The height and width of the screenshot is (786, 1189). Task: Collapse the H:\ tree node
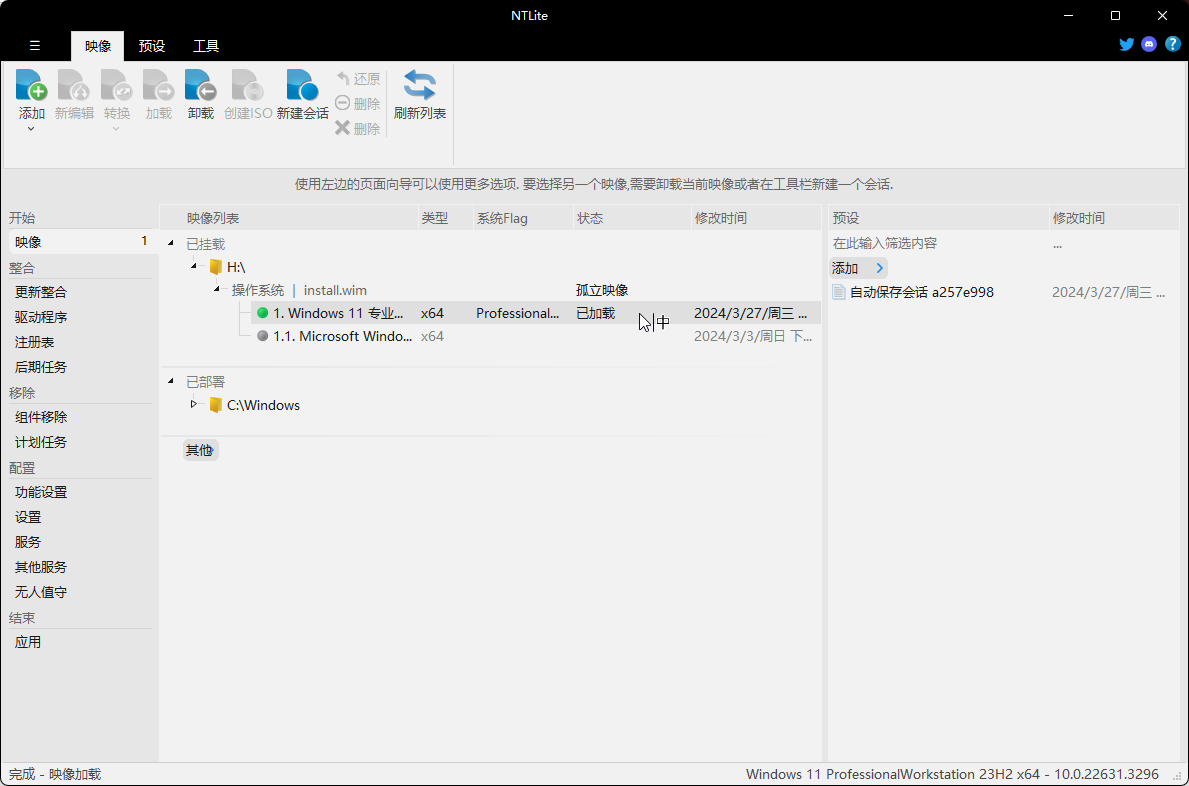[x=194, y=266]
